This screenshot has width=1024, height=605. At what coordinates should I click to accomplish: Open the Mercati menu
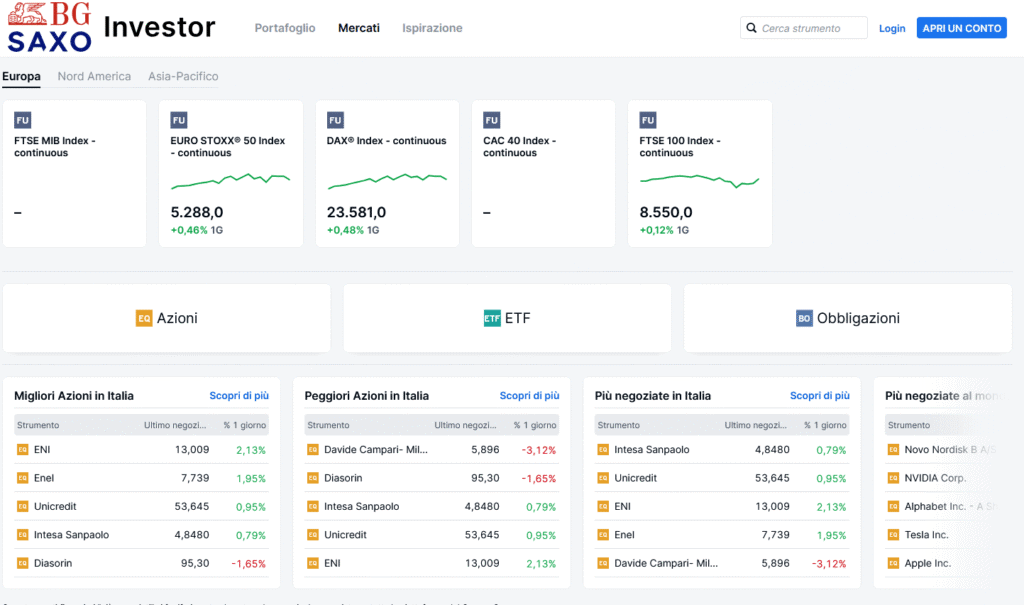click(x=359, y=28)
